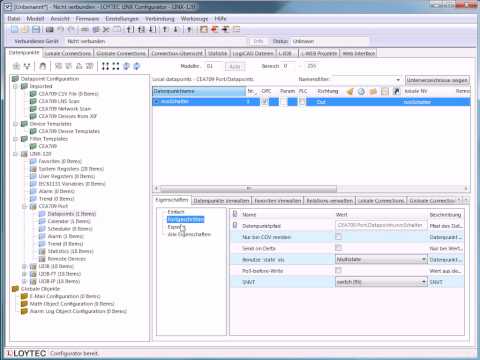Viewport: 480px width, 360px height.
Task: Click the Open project folder toolbar icon
Action: (x=25, y=30)
